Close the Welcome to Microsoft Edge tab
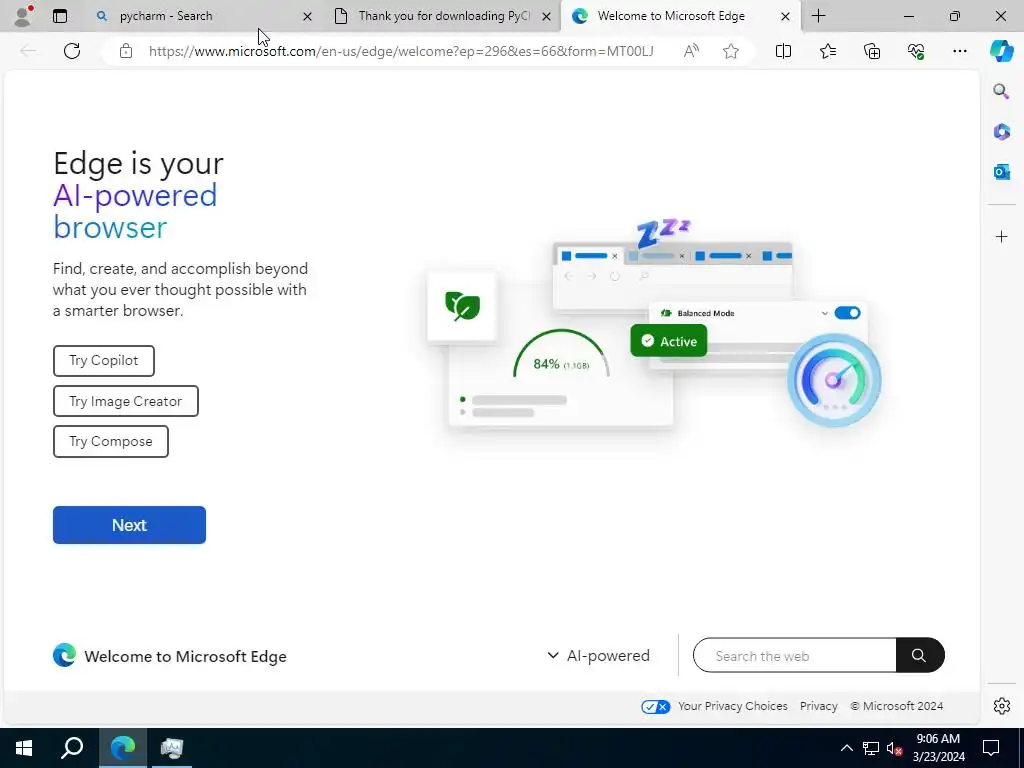The height and width of the screenshot is (768, 1024). point(786,16)
